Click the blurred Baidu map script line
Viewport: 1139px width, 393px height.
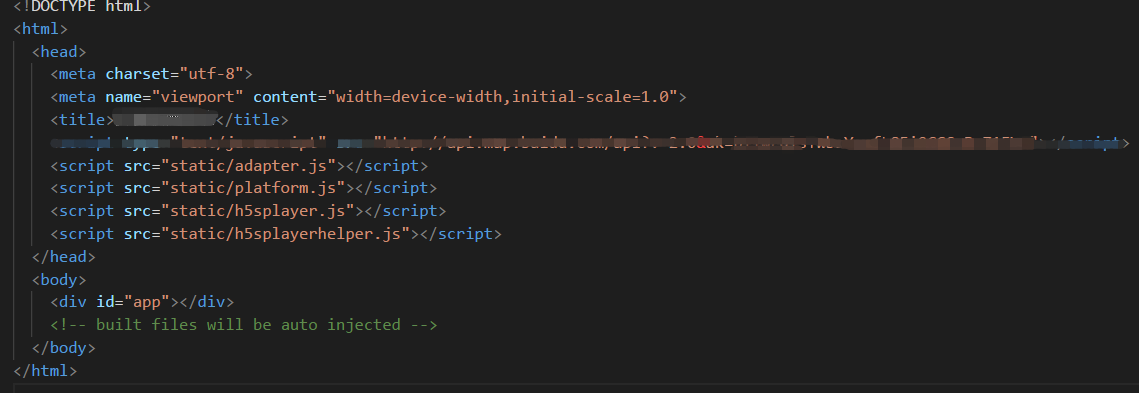pyautogui.click(x=590, y=142)
